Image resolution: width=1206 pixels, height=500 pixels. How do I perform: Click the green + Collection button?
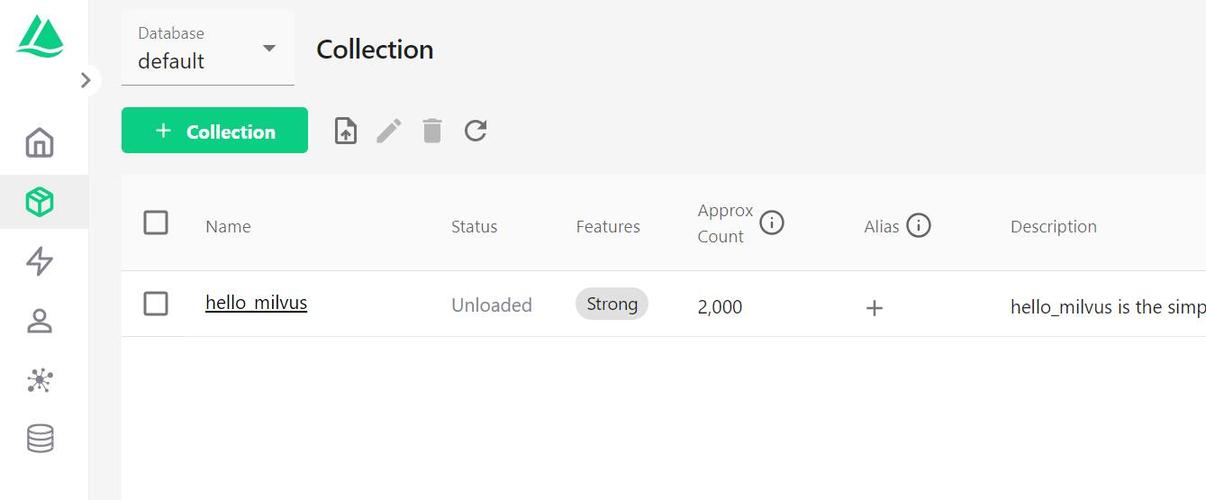(x=215, y=131)
